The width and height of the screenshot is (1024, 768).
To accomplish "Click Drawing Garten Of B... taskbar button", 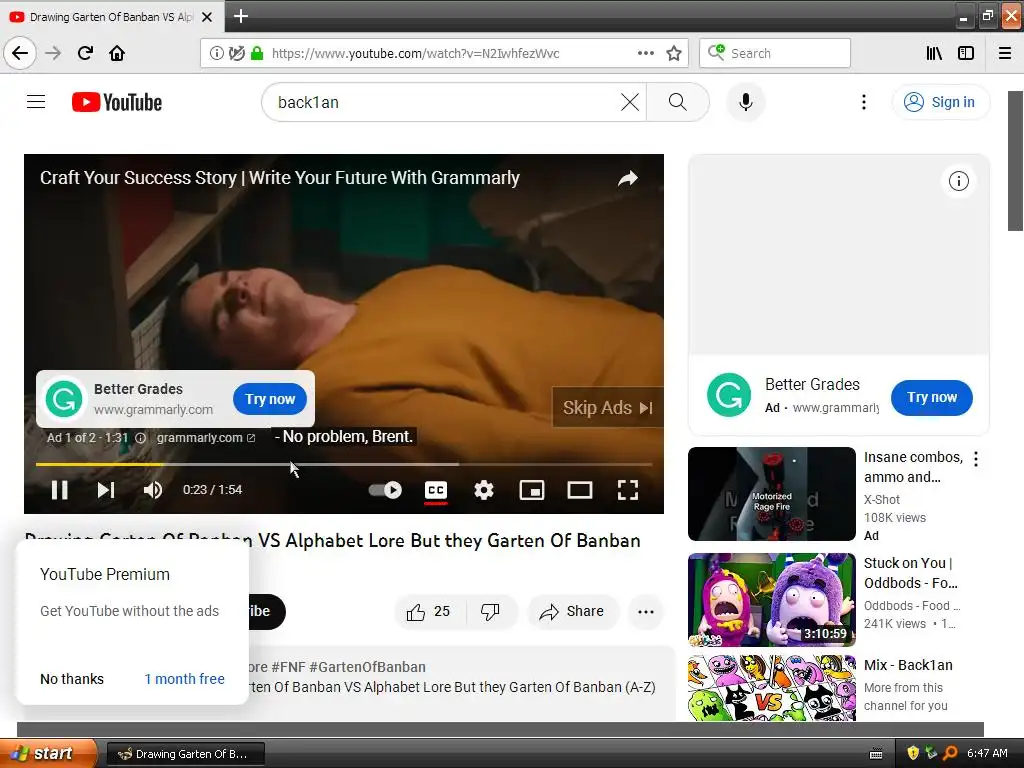I will point(185,754).
